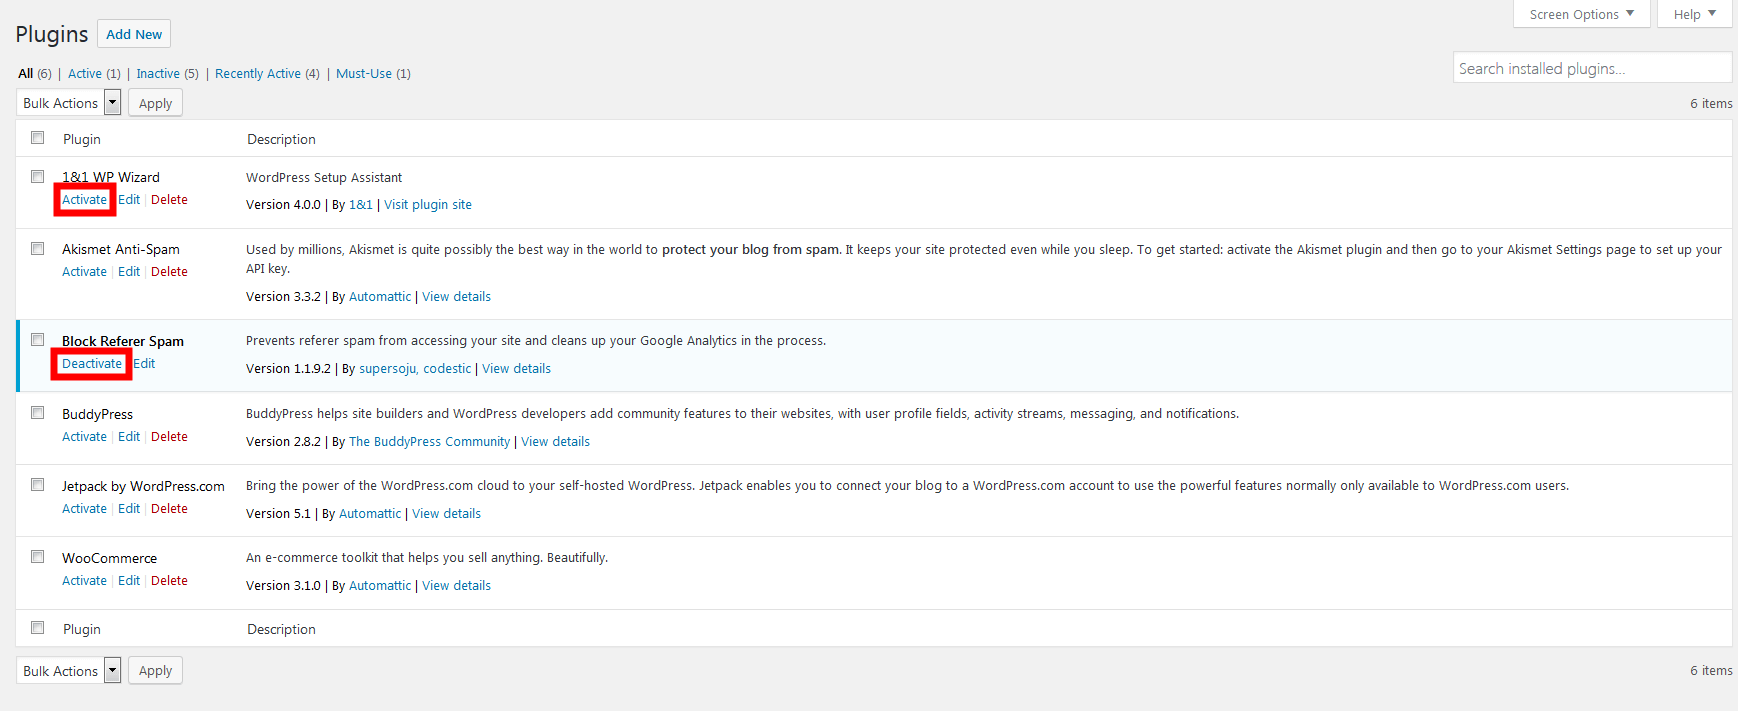The width and height of the screenshot is (1738, 711).
Task: Open View details for WooCommerce
Action: (x=456, y=586)
